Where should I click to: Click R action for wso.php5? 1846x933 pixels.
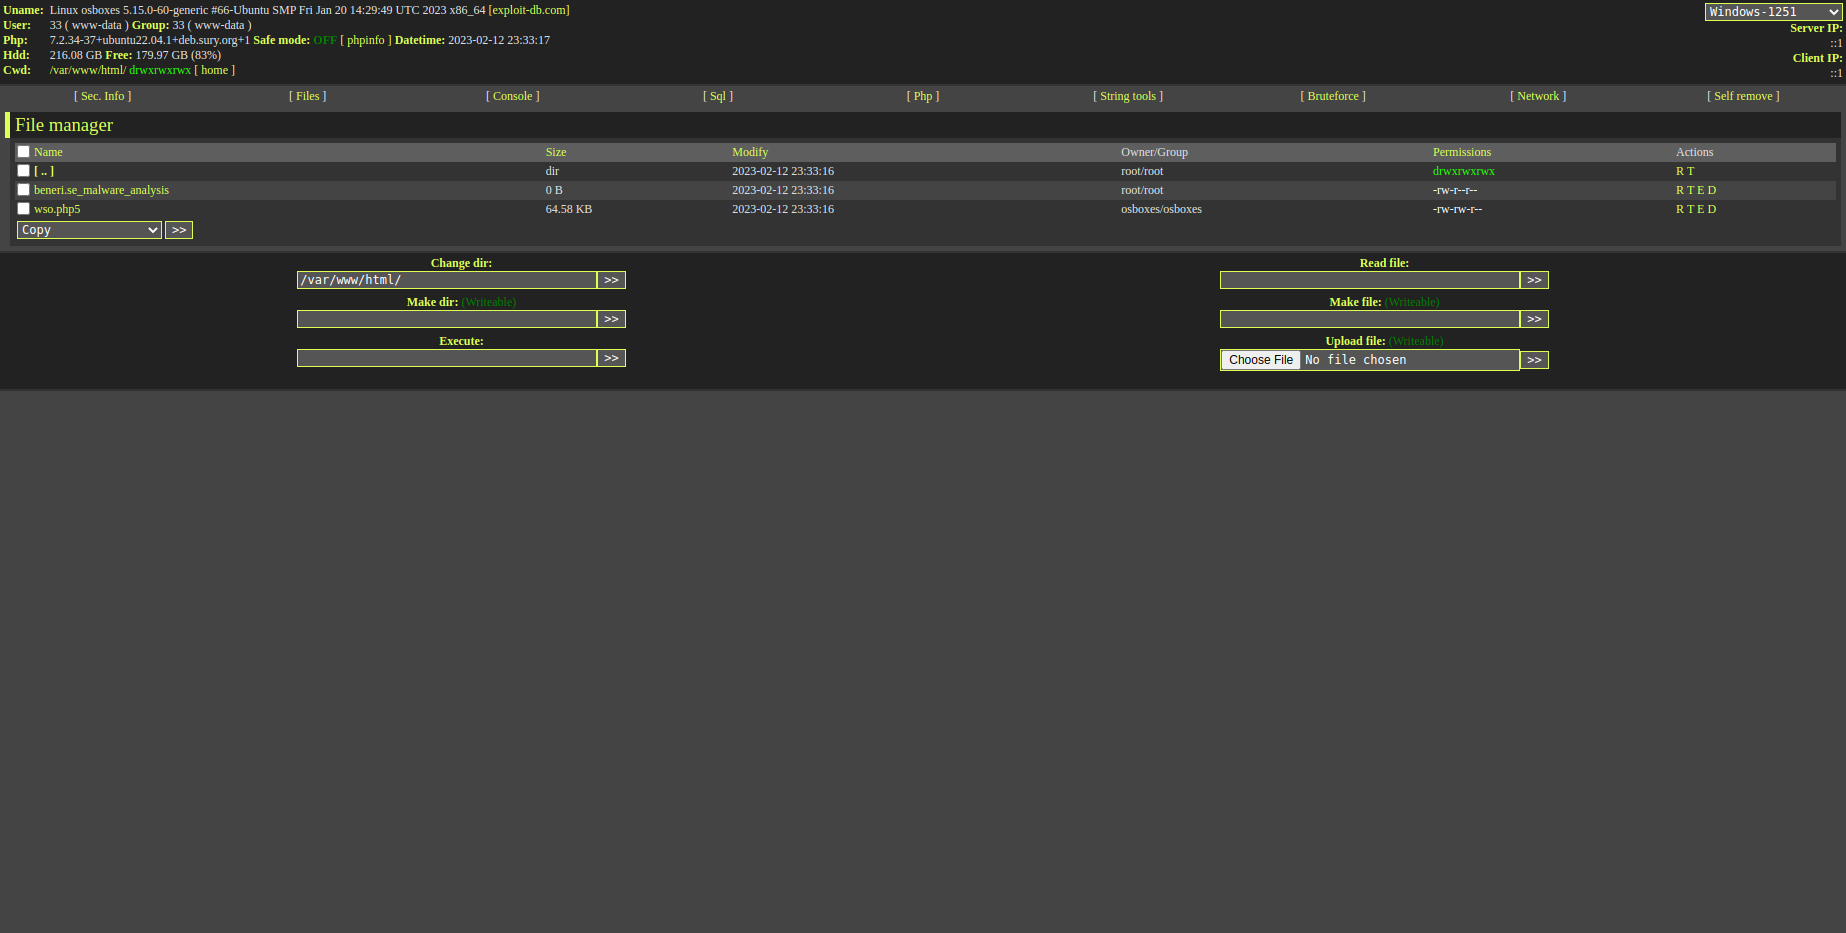pos(1680,209)
